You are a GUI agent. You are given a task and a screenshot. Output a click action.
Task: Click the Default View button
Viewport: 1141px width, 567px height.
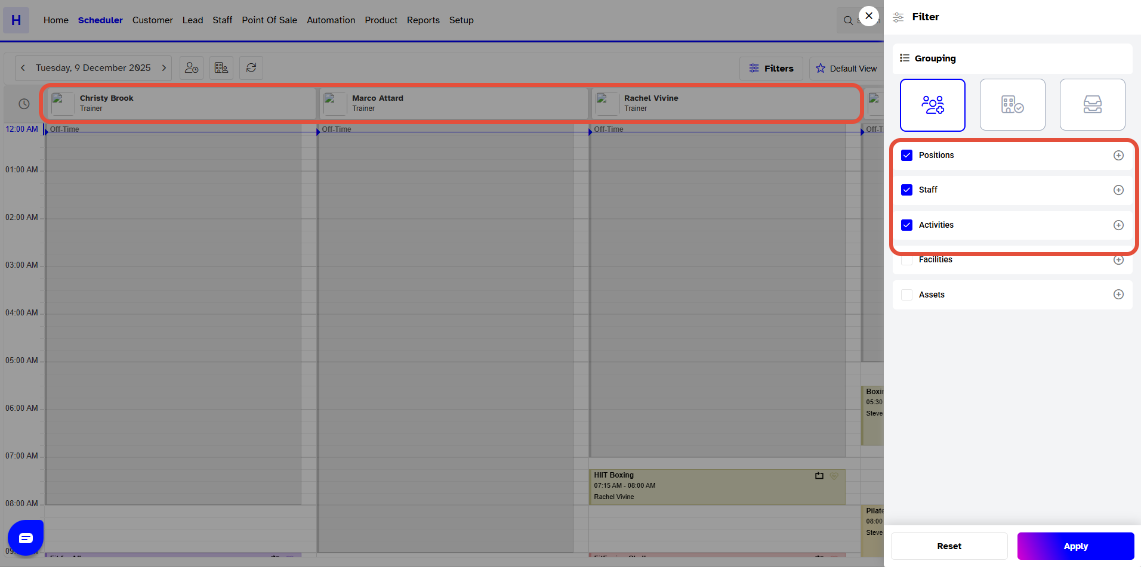click(x=846, y=68)
